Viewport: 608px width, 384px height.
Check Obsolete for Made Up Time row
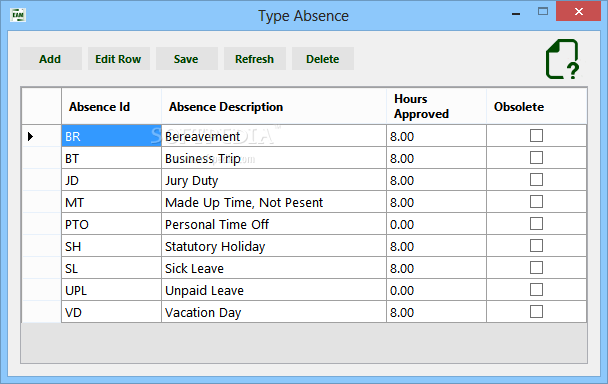point(536,202)
